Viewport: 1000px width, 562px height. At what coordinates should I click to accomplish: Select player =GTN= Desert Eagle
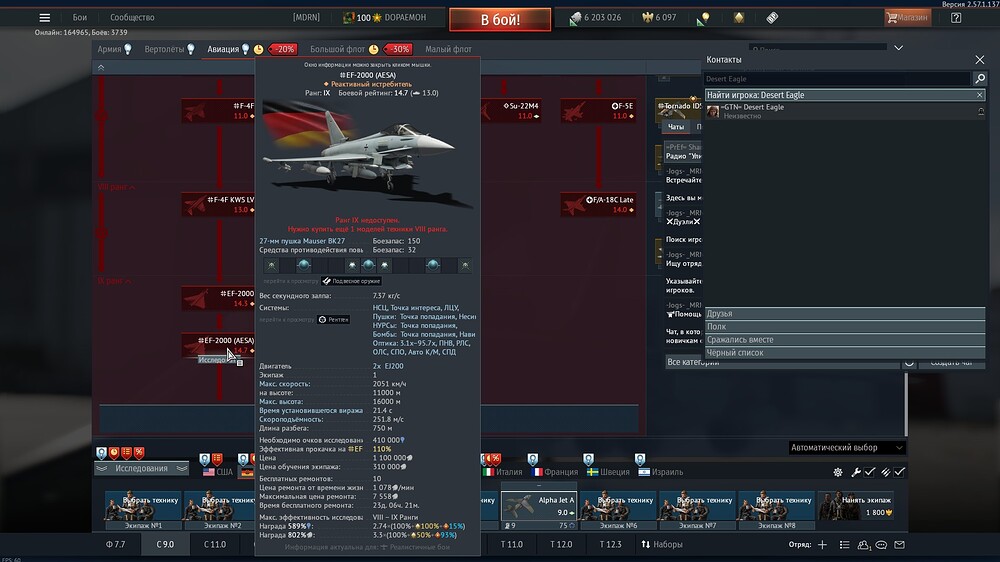tap(845, 111)
